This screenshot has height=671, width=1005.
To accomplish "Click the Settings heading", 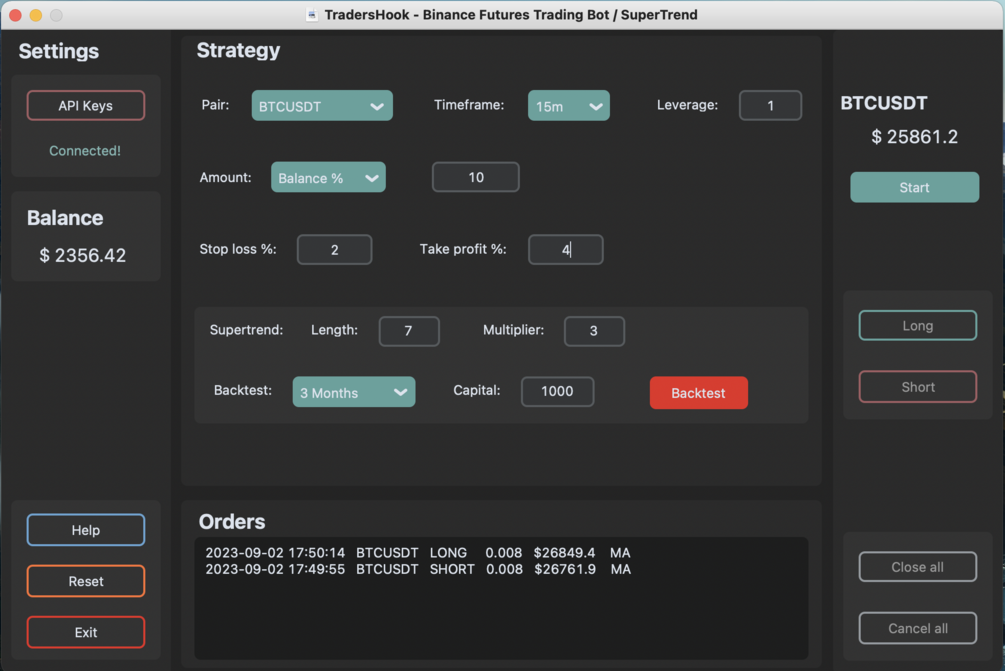I will coord(58,51).
